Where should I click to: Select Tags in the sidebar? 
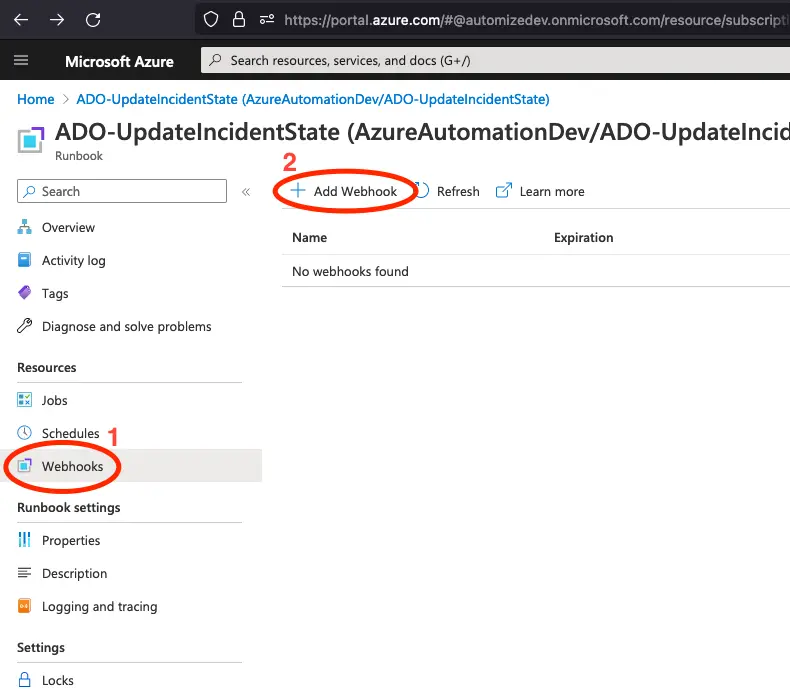[x=55, y=293]
